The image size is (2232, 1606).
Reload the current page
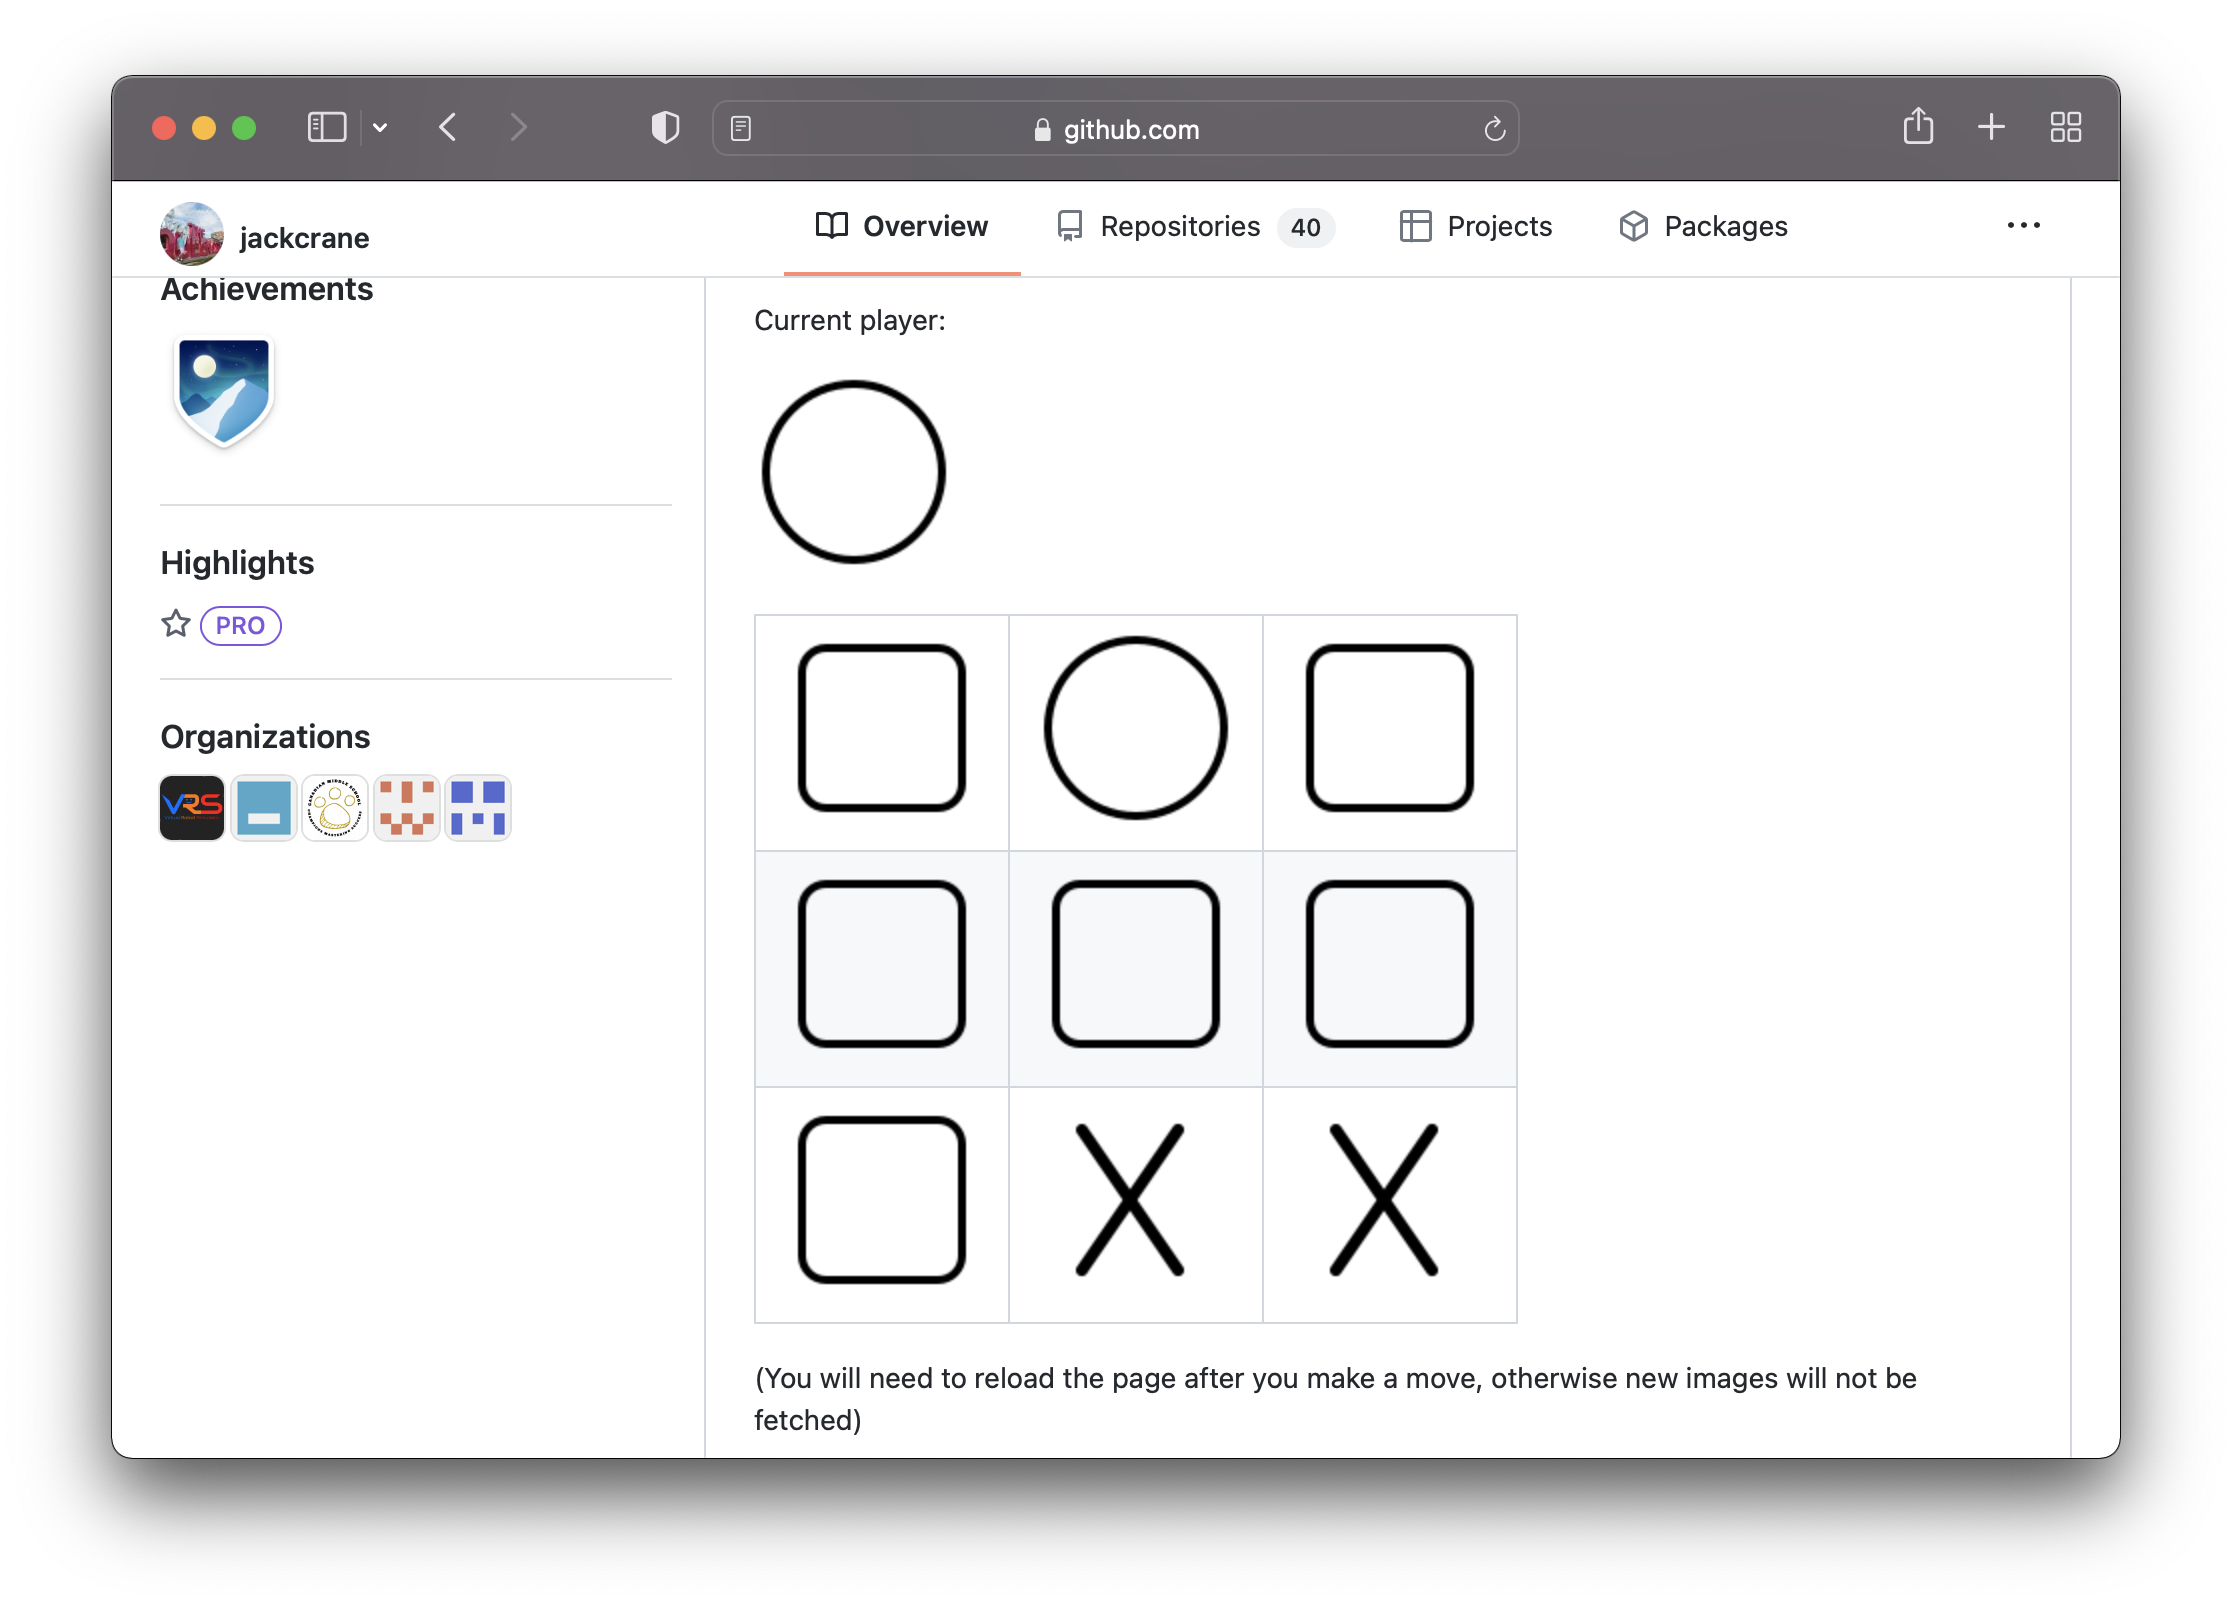1494,127
